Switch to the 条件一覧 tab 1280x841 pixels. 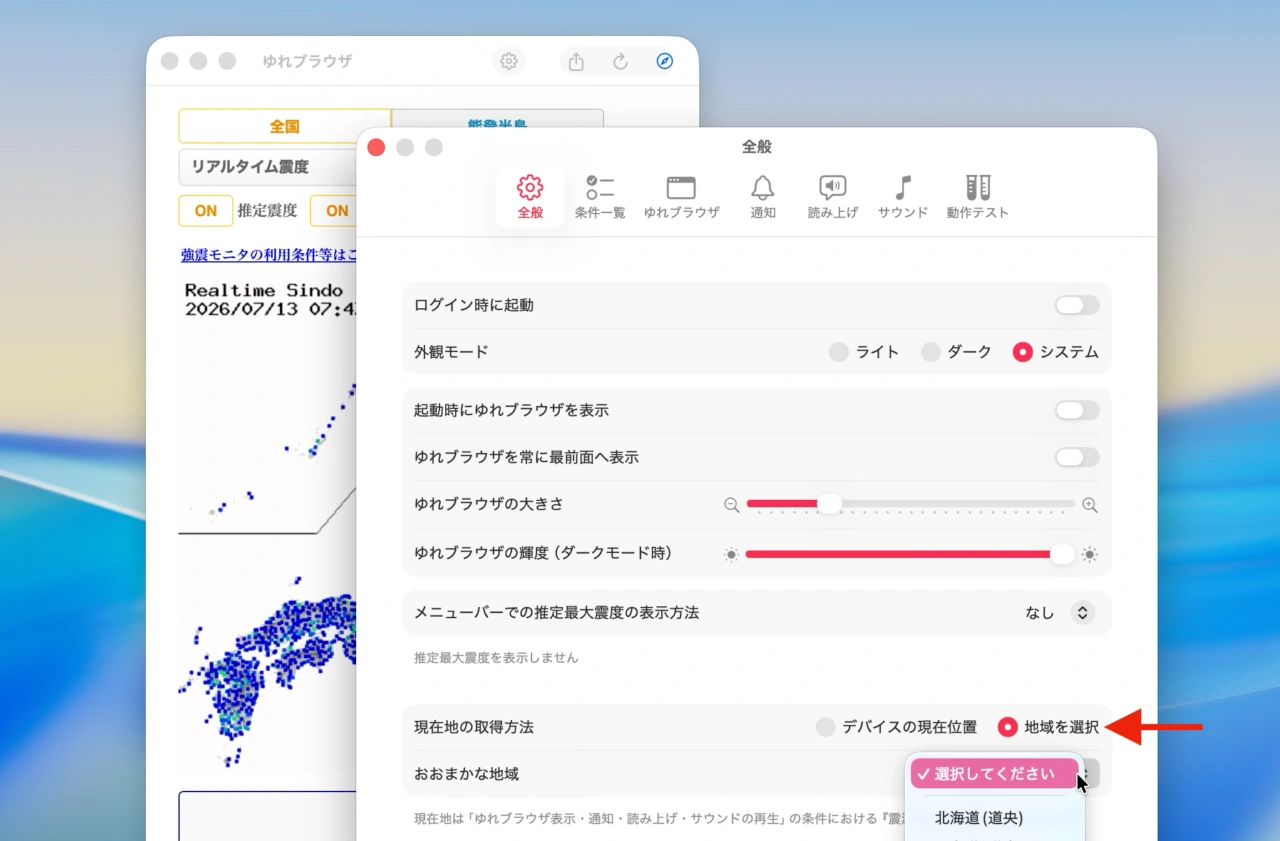click(600, 197)
